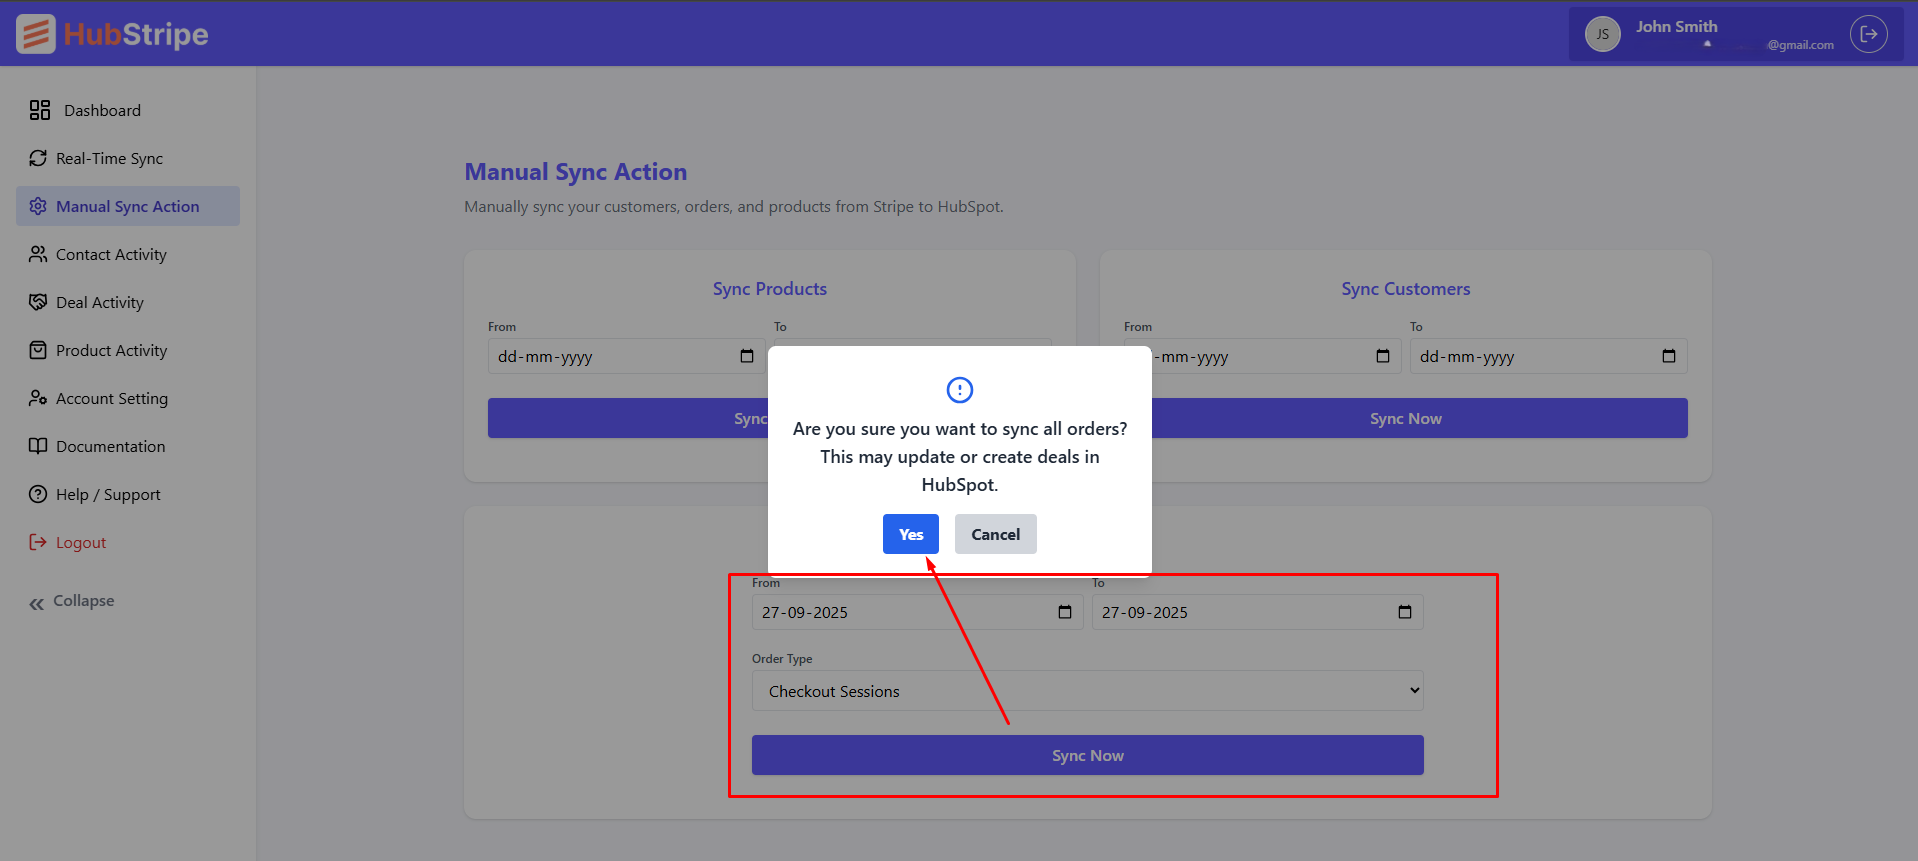Click Sync Now below Order Type
This screenshot has width=1918, height=861.
(x=1088, y=755)
